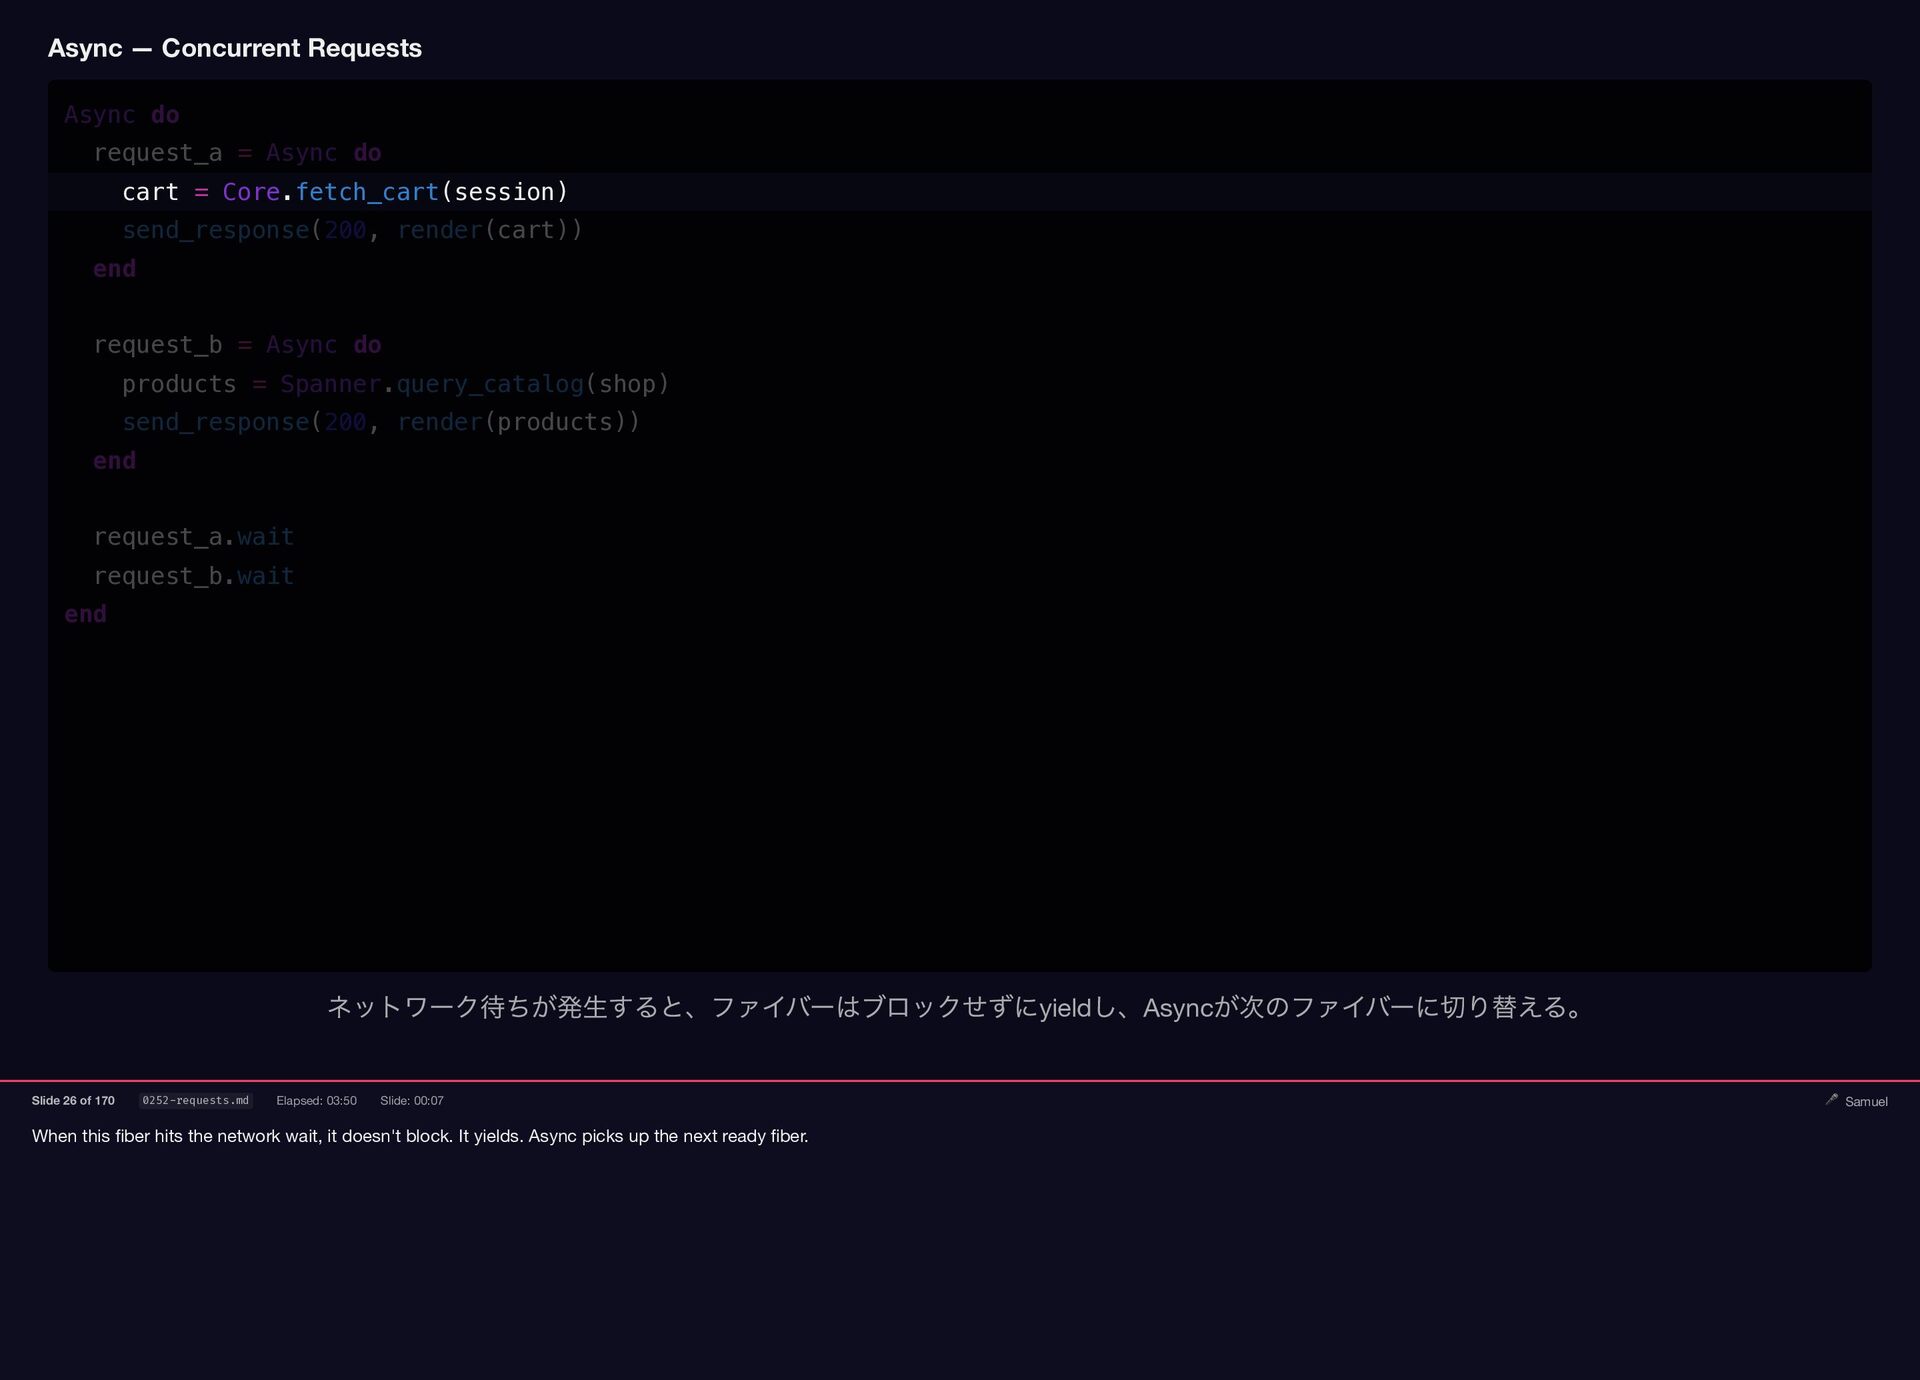Click the send_response render(products) line
The width and height of the screenshot is (1920, 1380).
click(x=380, y=422)
